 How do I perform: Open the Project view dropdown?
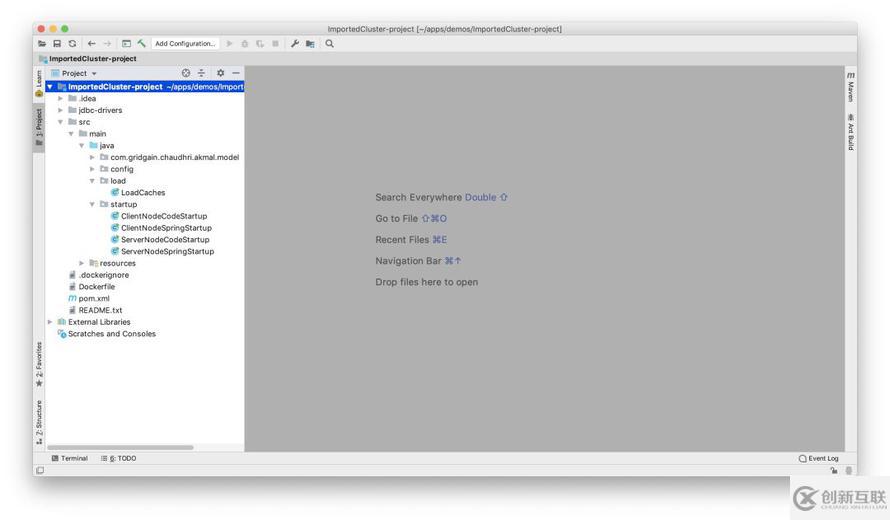74,73
